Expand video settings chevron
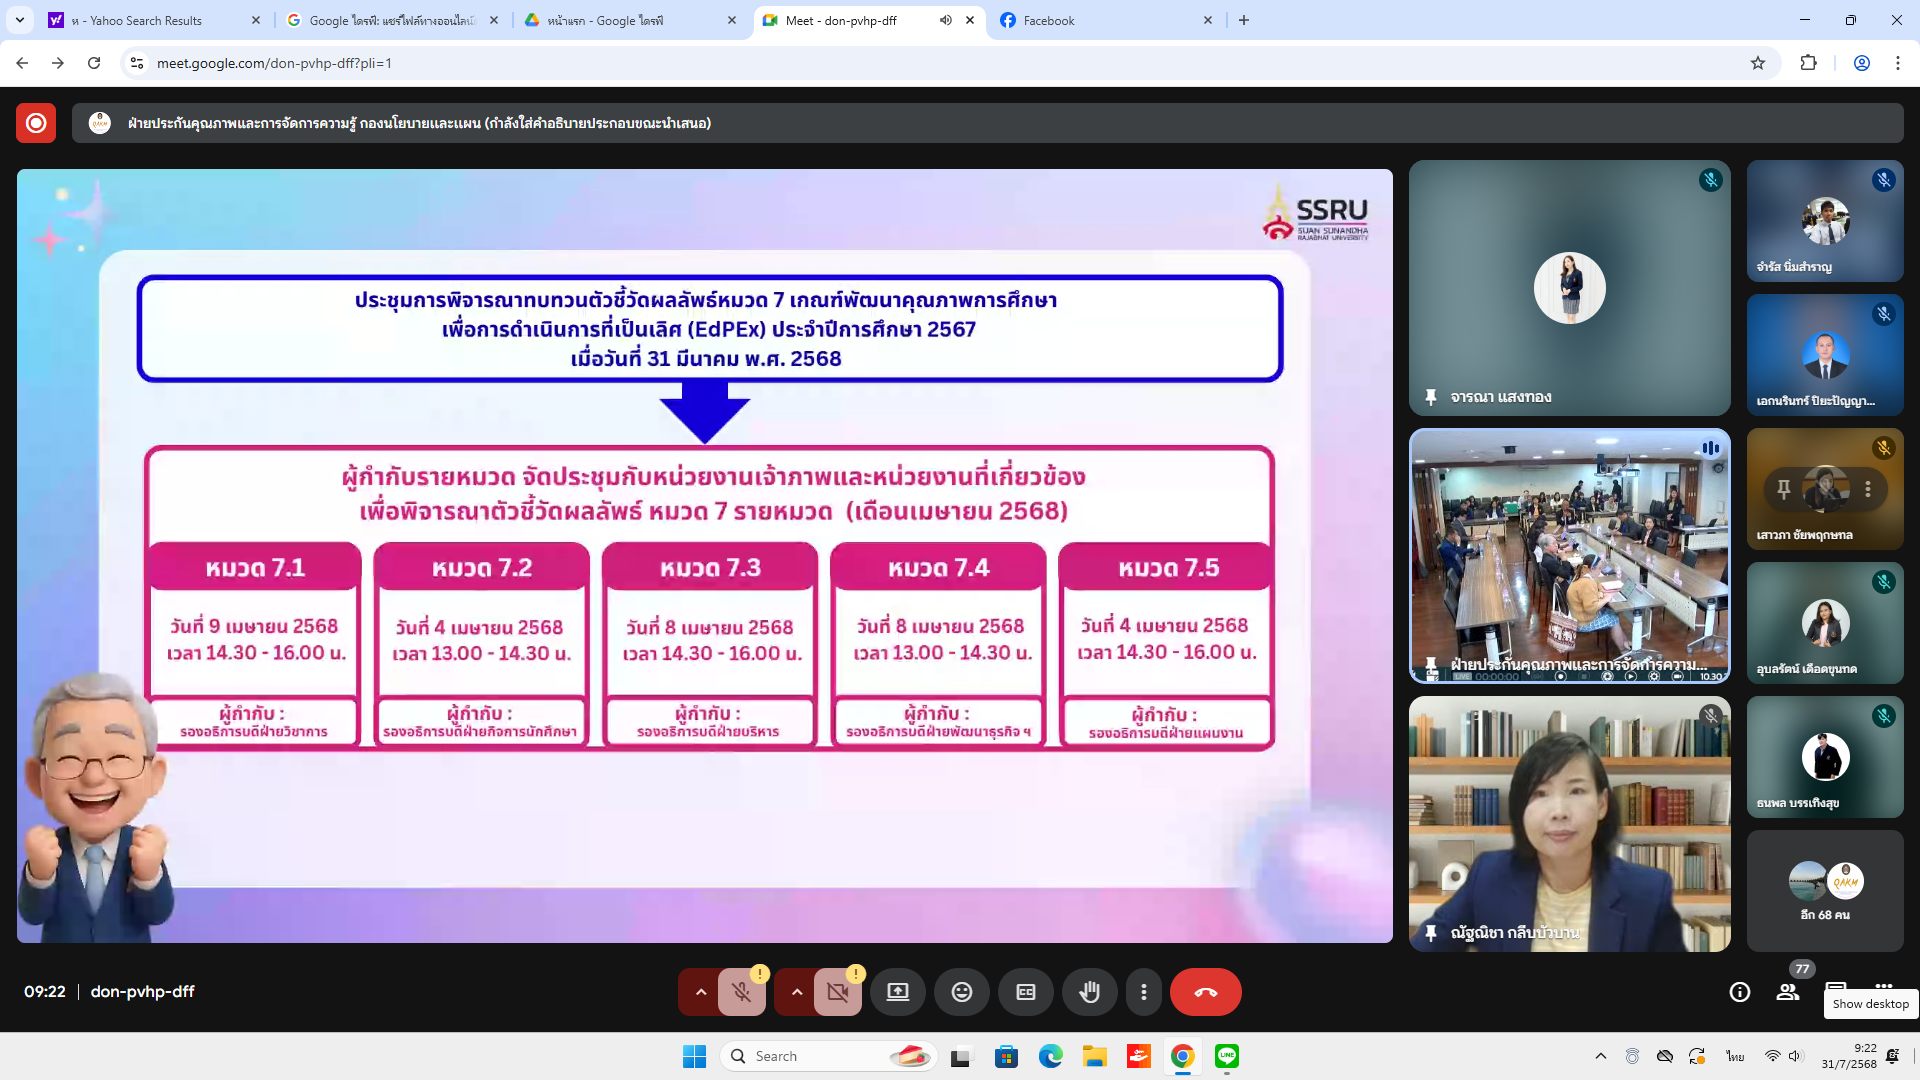 797,992
